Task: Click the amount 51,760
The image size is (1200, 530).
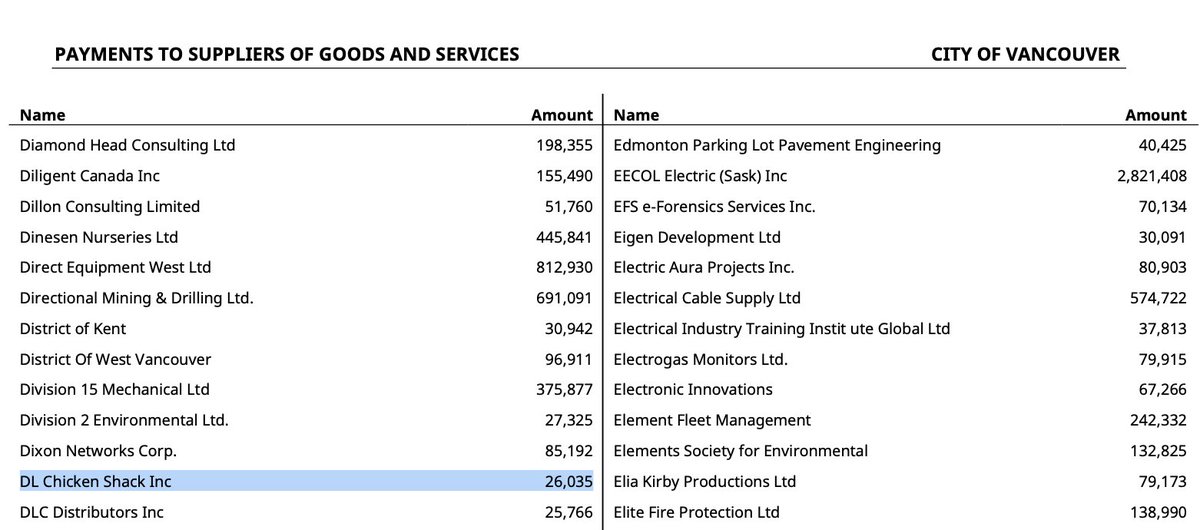Action: tap(569, 206)
